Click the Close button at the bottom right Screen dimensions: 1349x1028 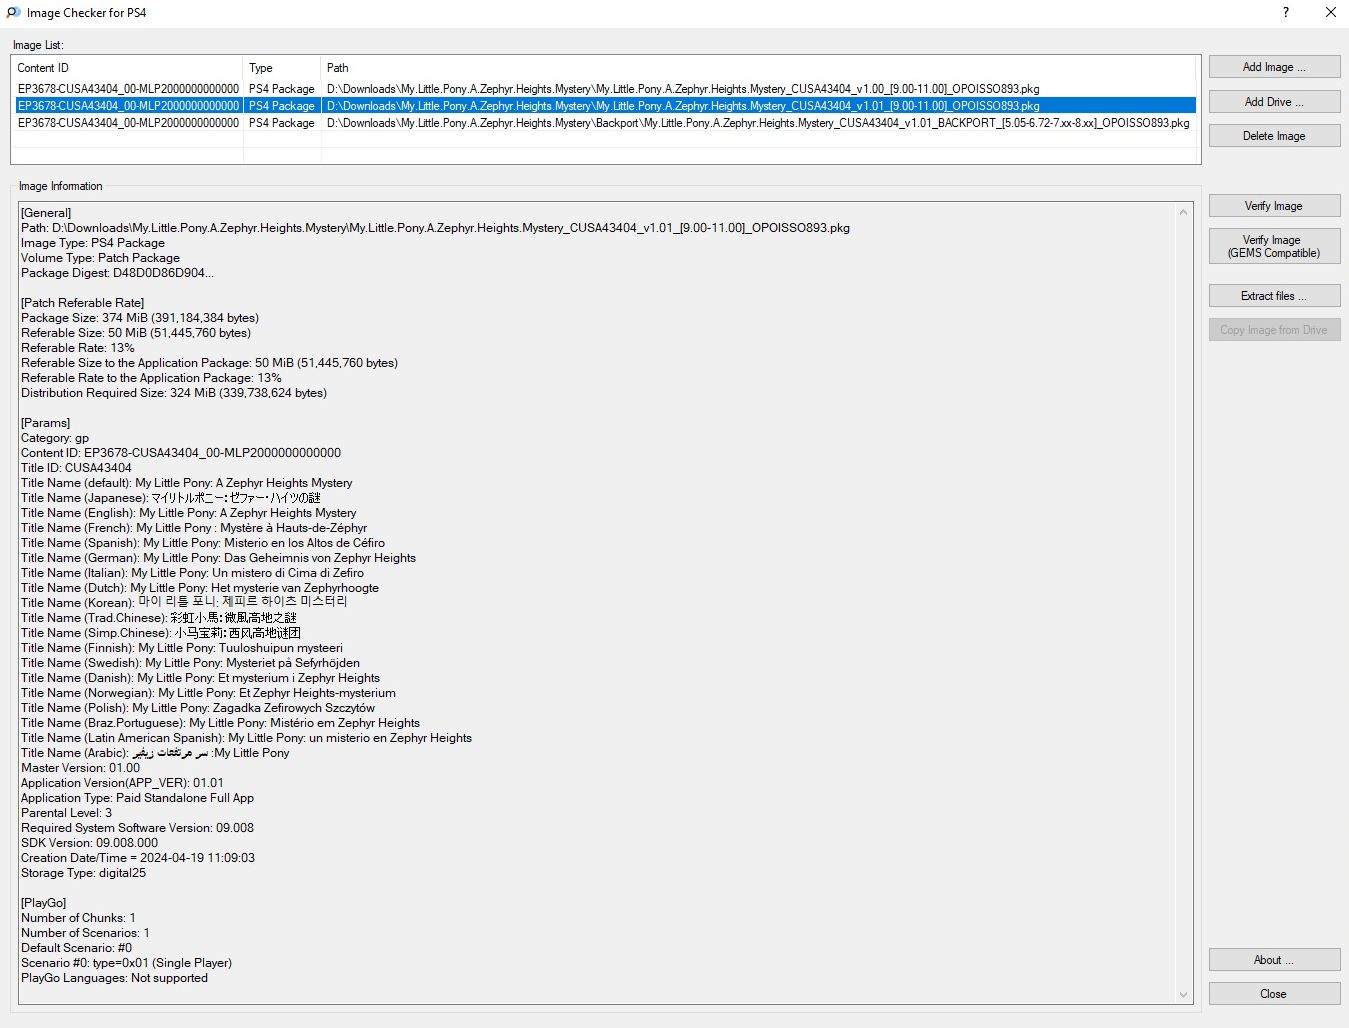[1274, 994]
